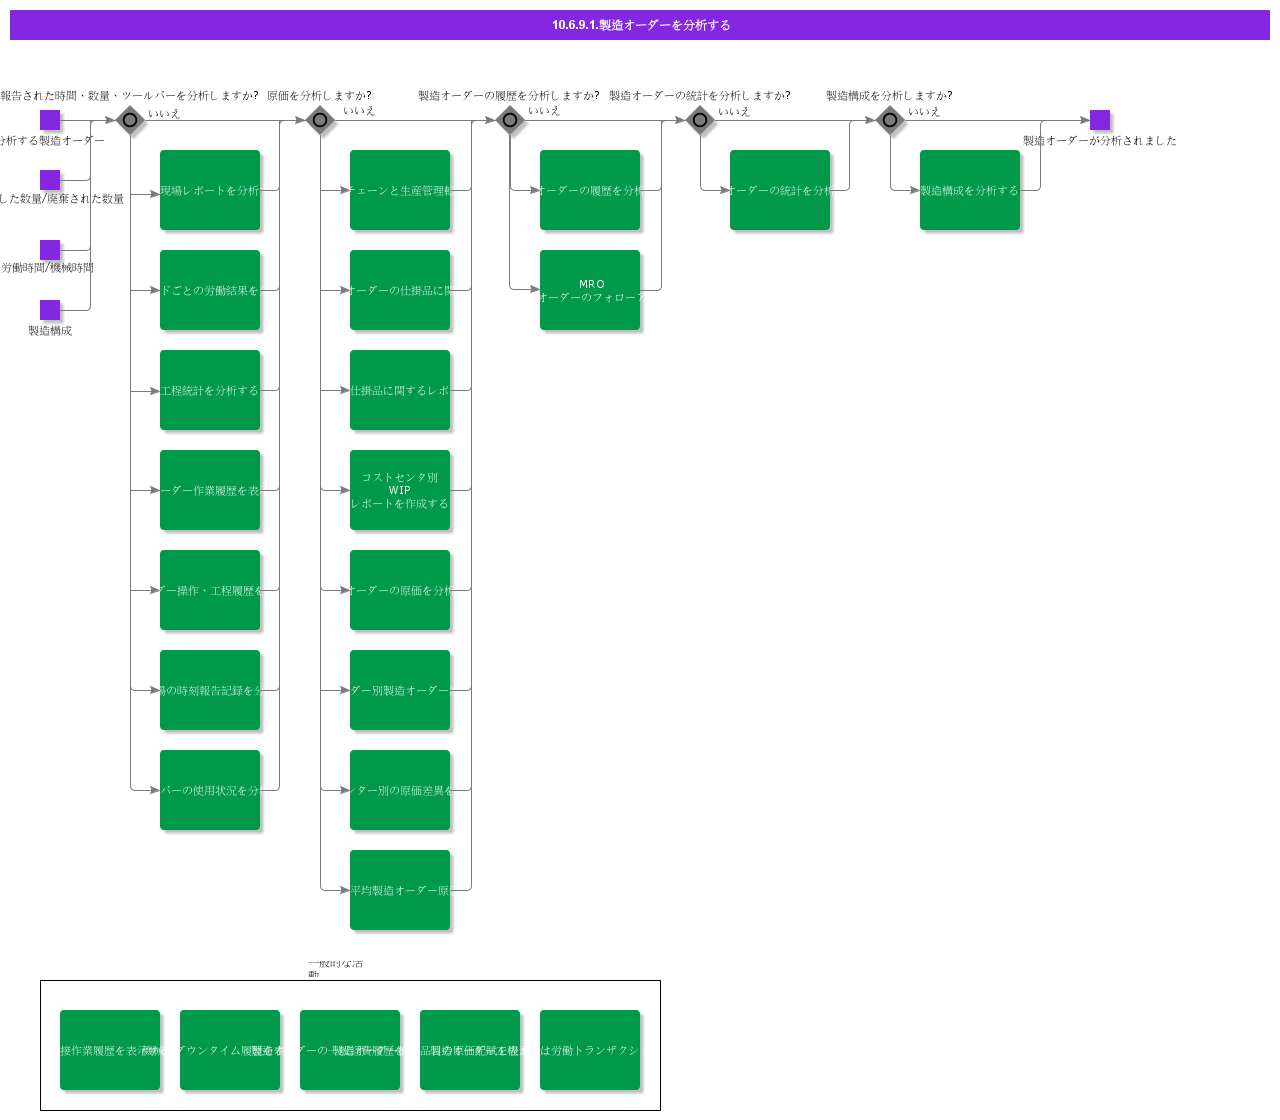1280x1120 pixels.
Task: Open the activity オーダーの統計を分析
Action: tap(780, 190)
